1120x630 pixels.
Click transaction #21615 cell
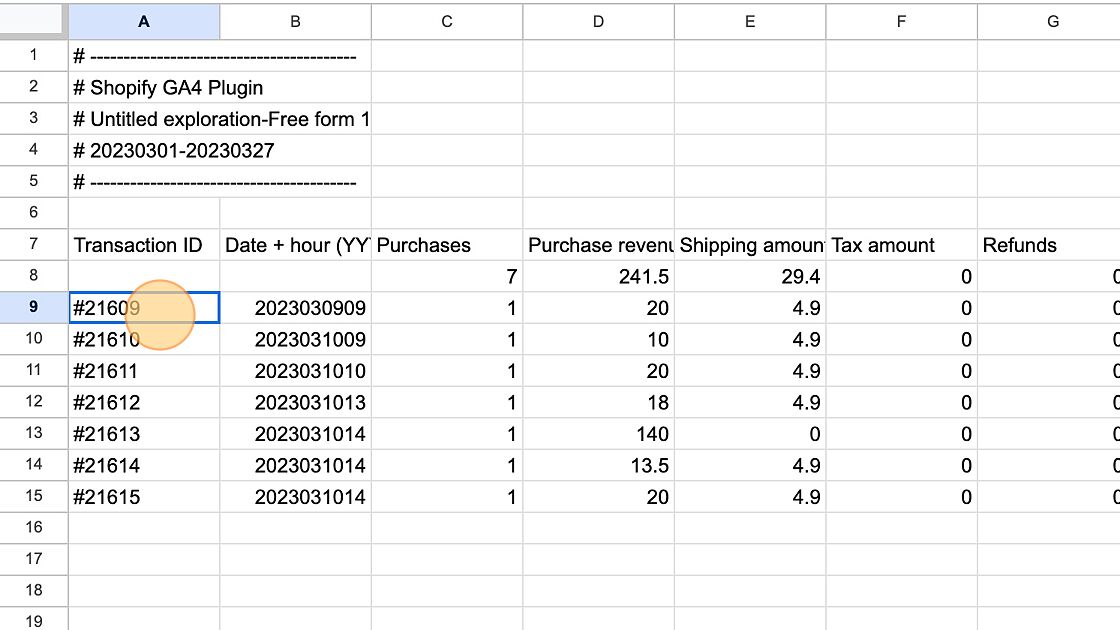click(x=144, y=497)
